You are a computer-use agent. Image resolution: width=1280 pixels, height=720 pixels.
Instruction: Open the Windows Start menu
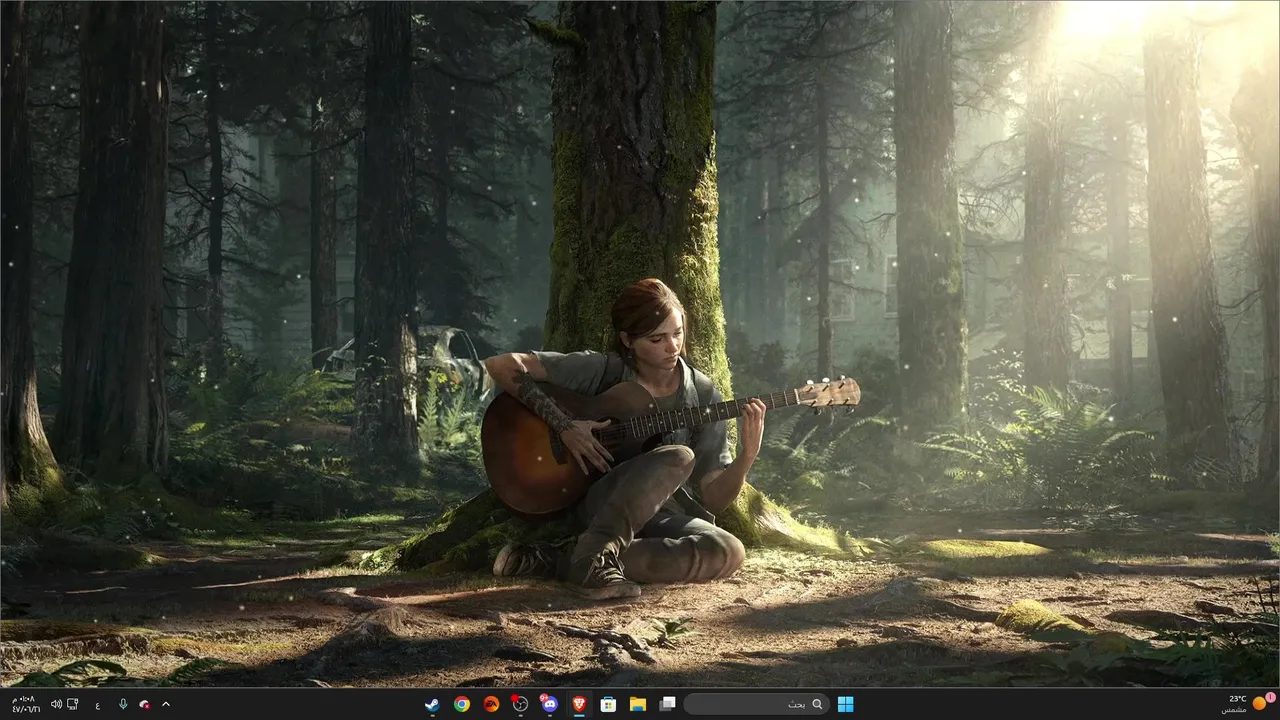tap(846, 704)
